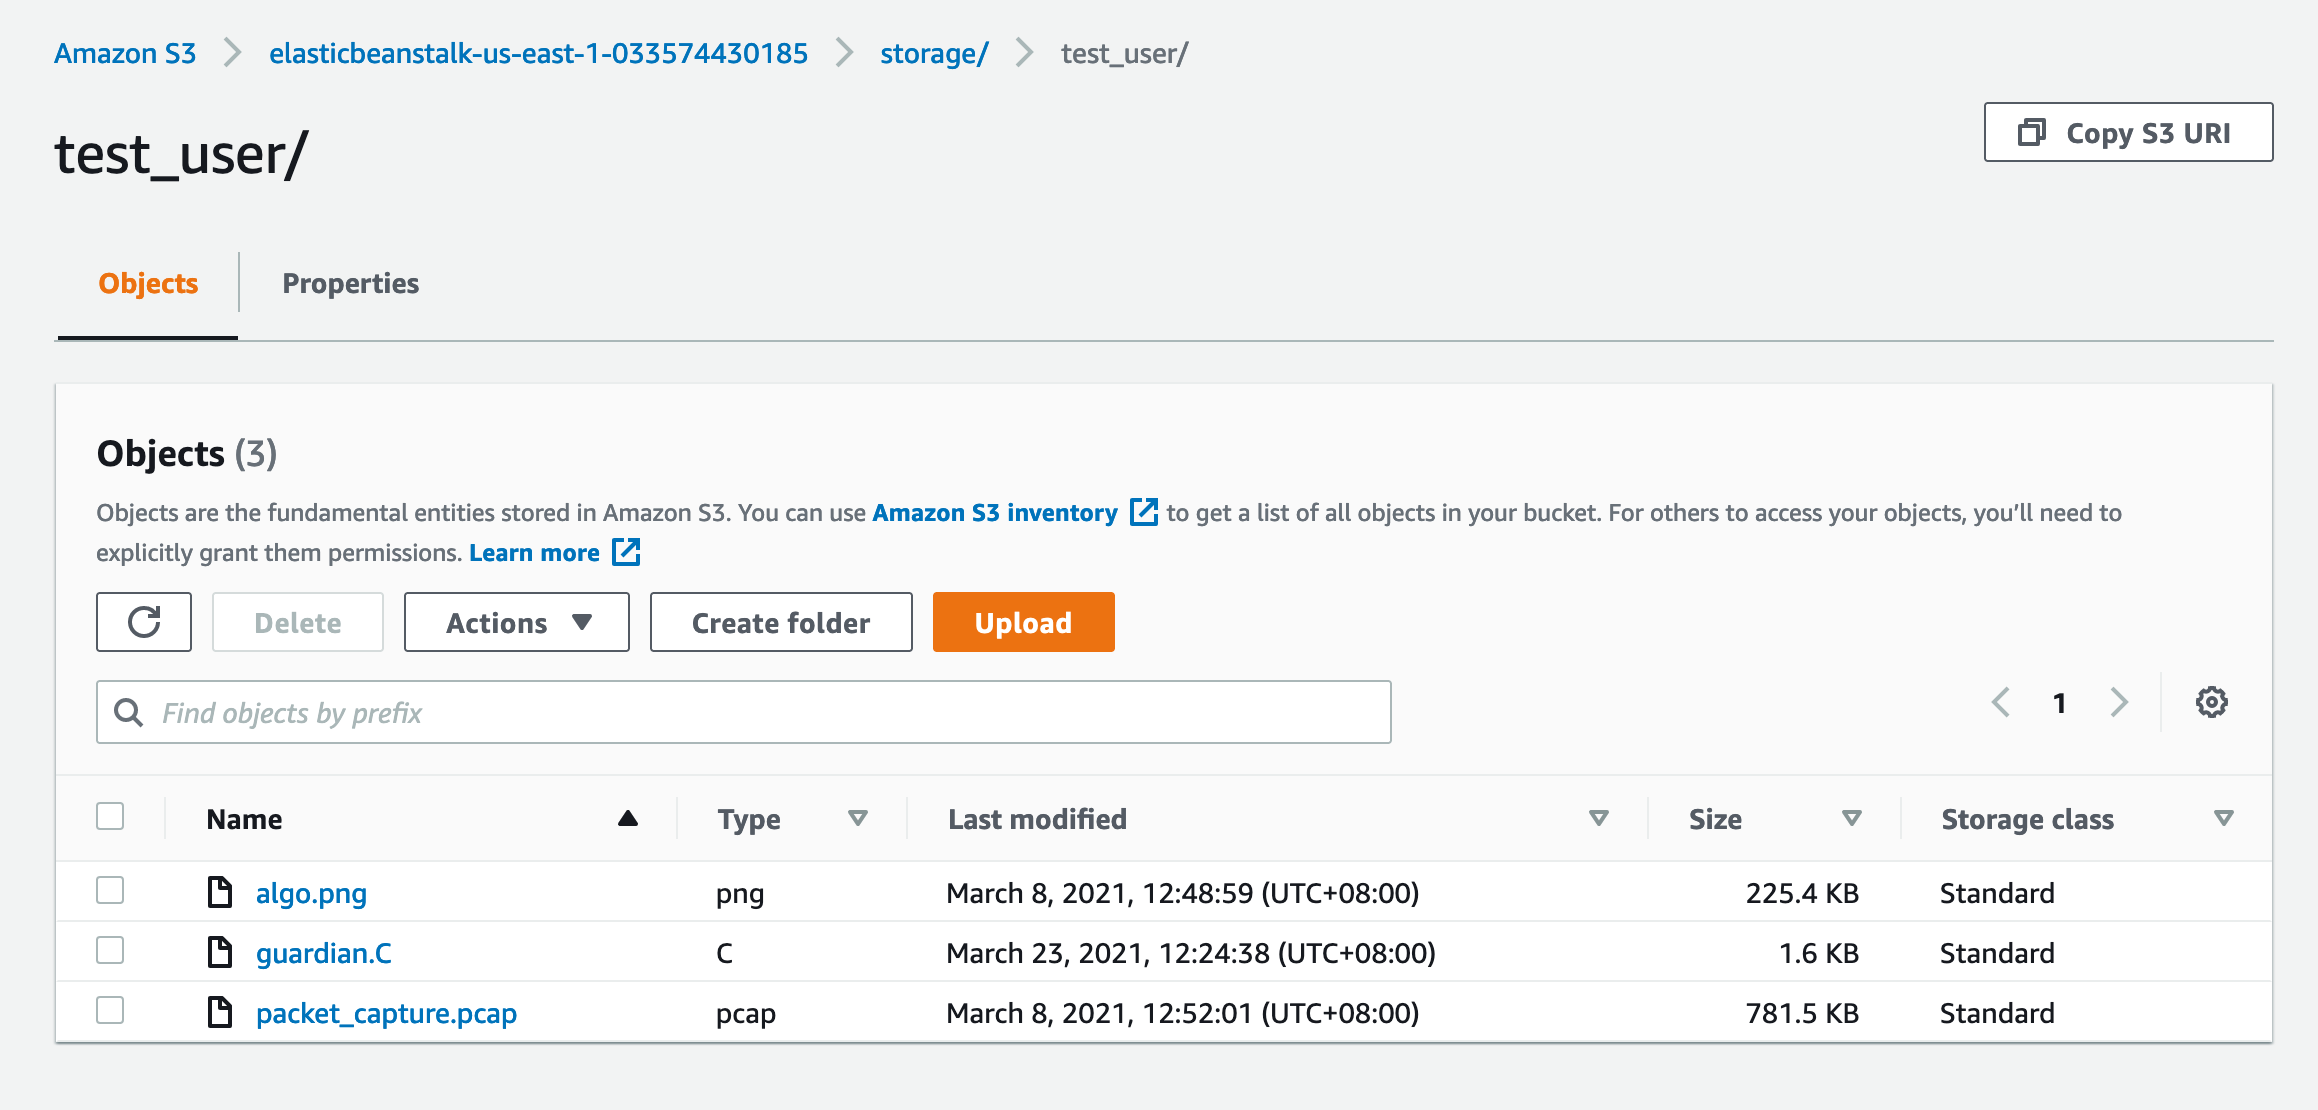
Task: Click Copy S3 URI button
Action: [x=2128, y=132]
